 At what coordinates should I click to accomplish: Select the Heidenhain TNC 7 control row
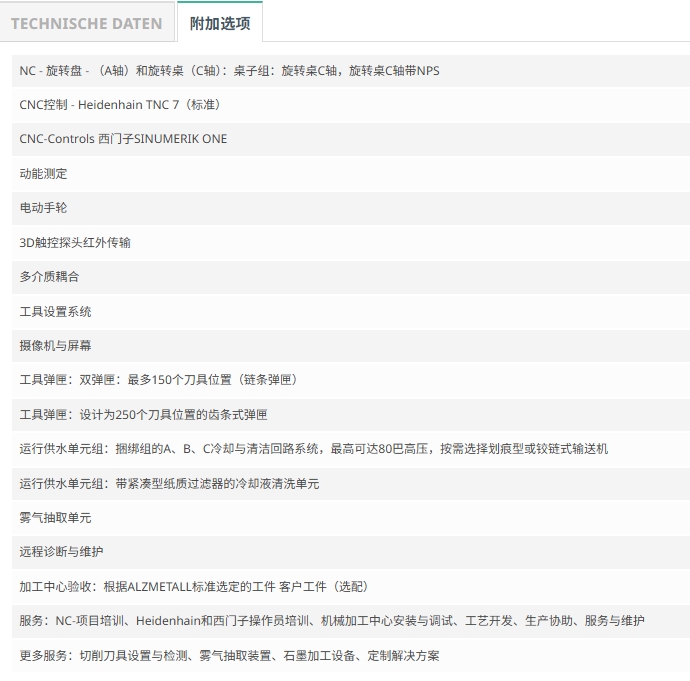pos(351,105)
